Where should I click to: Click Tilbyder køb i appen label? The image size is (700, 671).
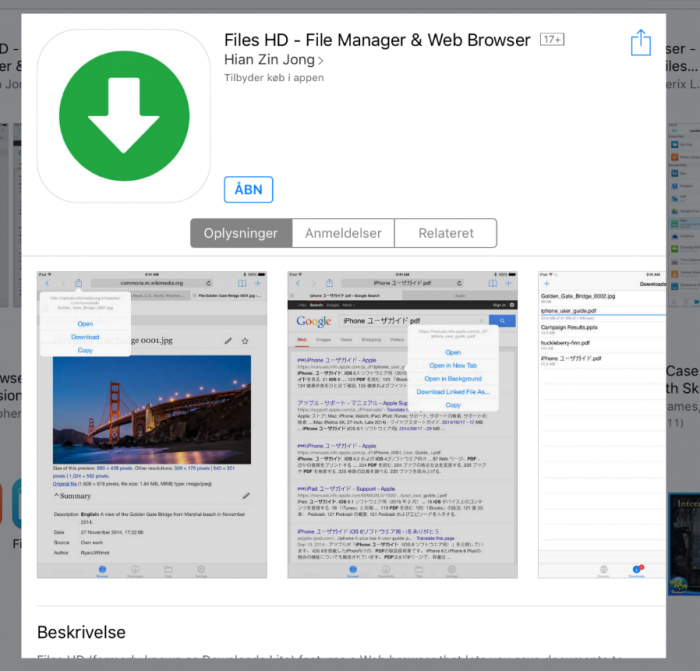tap(274, 78)
